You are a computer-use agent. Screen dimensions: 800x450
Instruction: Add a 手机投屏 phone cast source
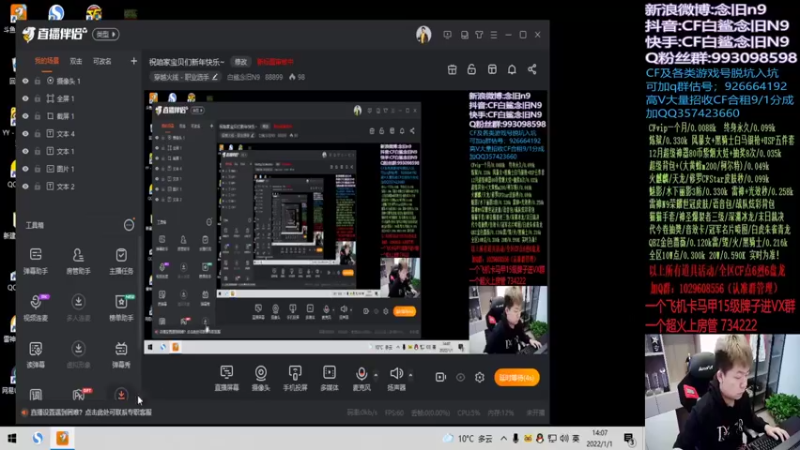(295, 378)
